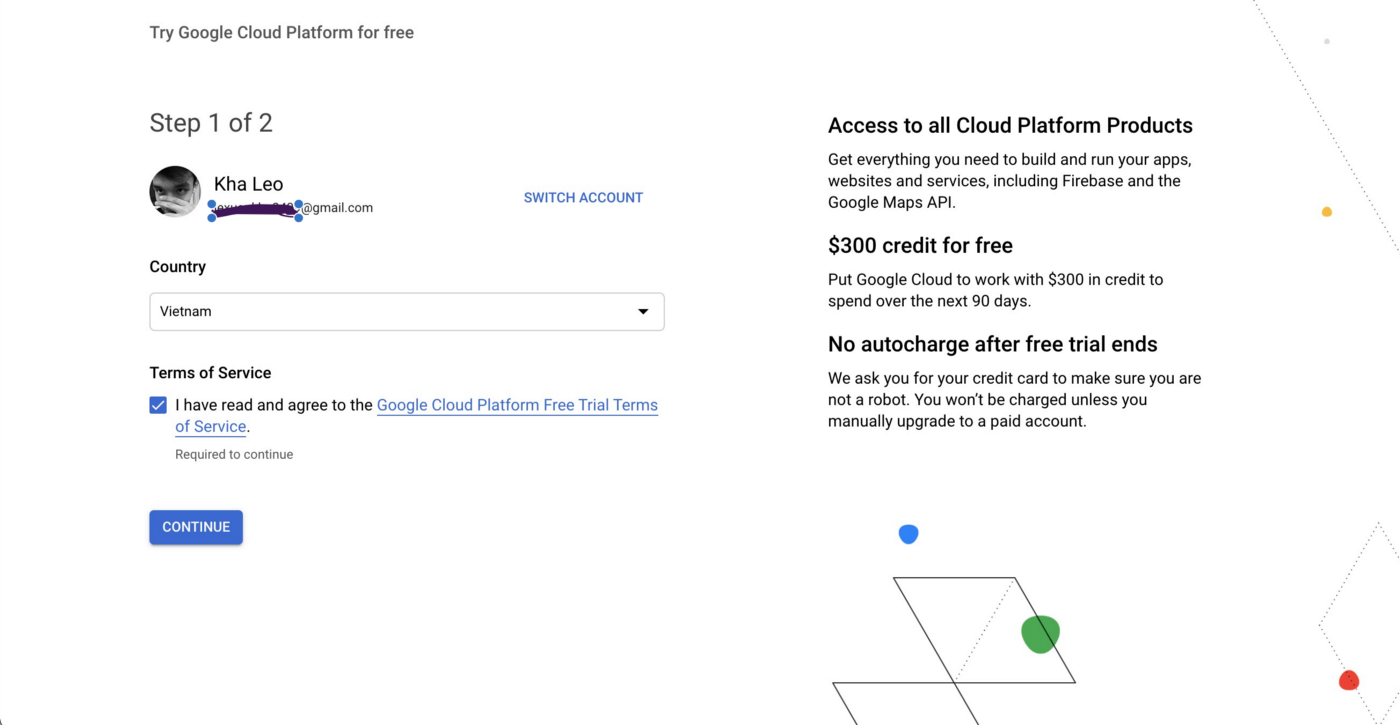
Task: Click SWITCH ACCOUNT
Action: click(x=583, y=198)
